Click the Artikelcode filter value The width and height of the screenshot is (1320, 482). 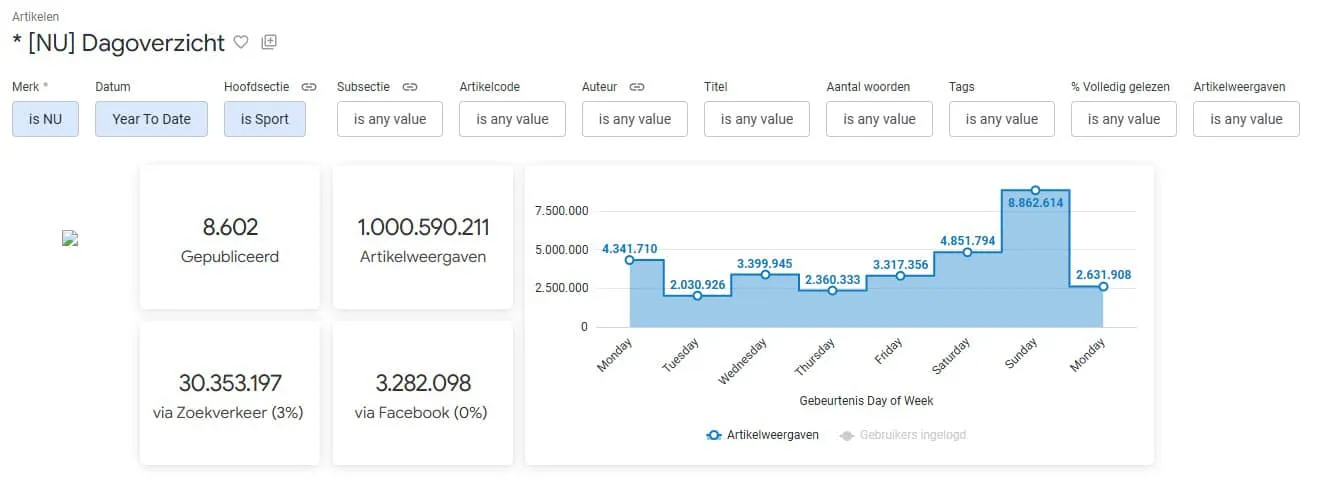512,119
